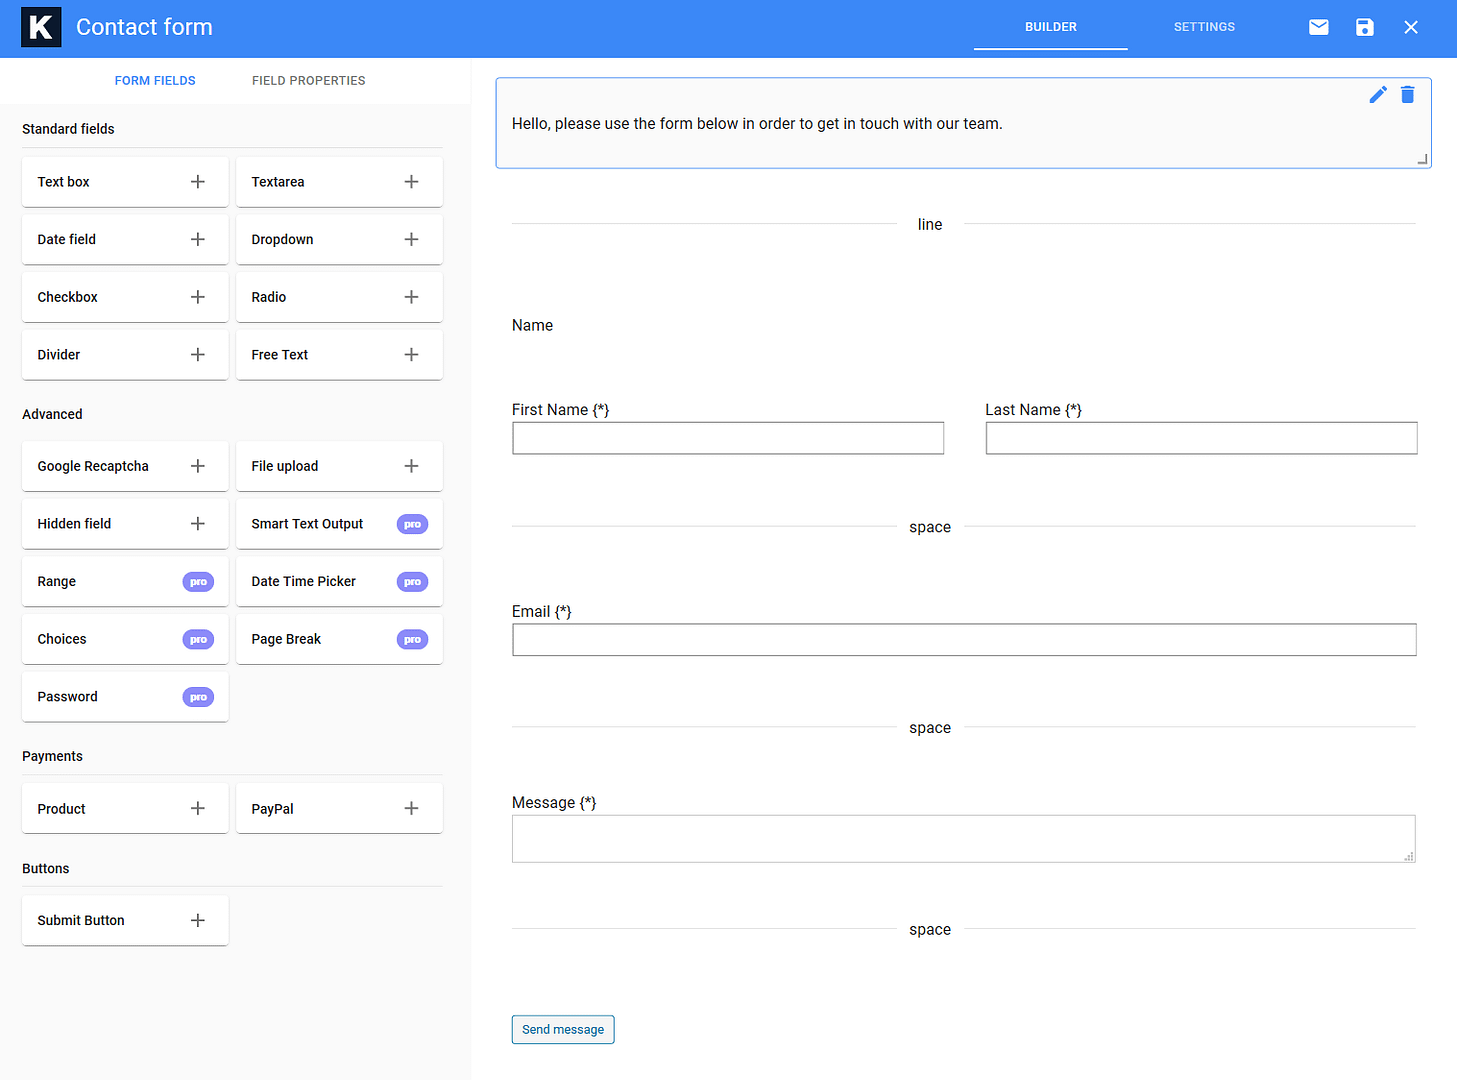Delete the greeting block with the trash icon
The width and height of the screenshot is (1457, 1080).
1408,94
